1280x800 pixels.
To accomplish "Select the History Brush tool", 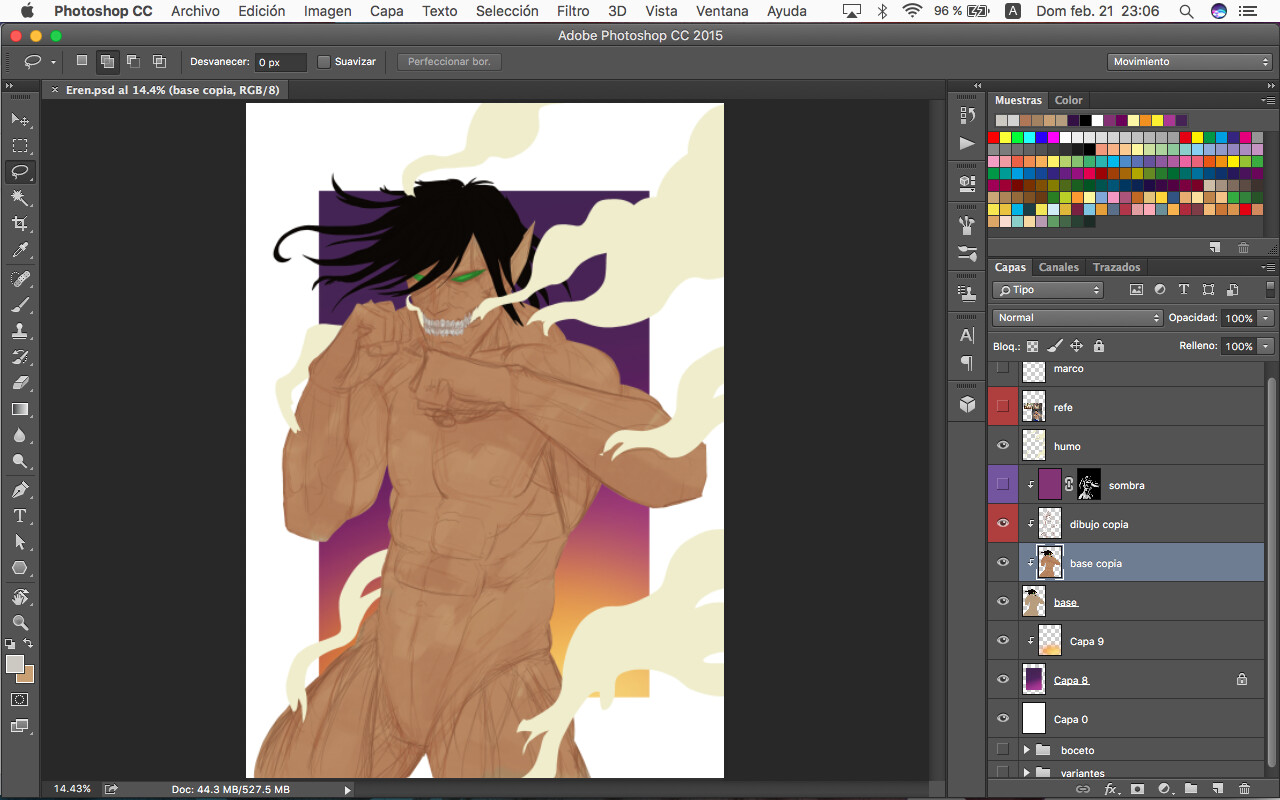I will pyautogui.click(x=20, y=357).
